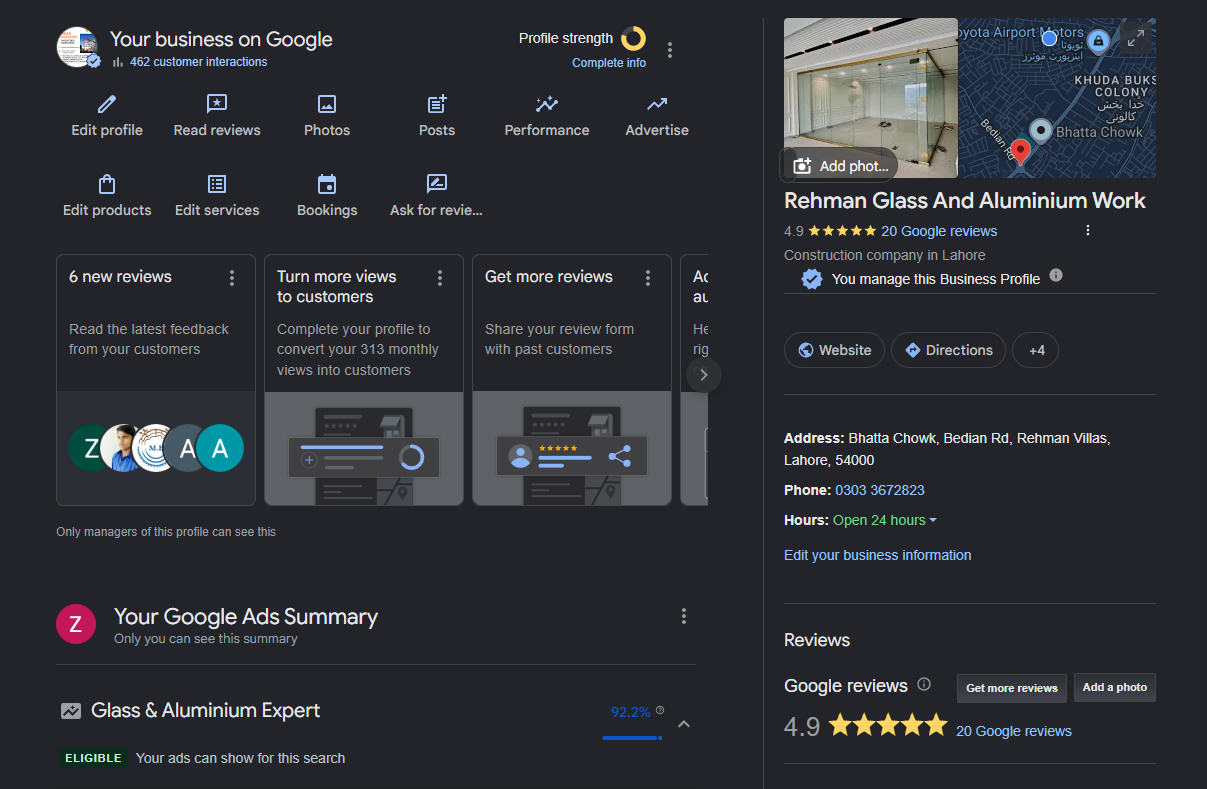The width and height of the screenshot is (1207, 789).
Task: Click Add photos button
Action: (x=838, y=166)
